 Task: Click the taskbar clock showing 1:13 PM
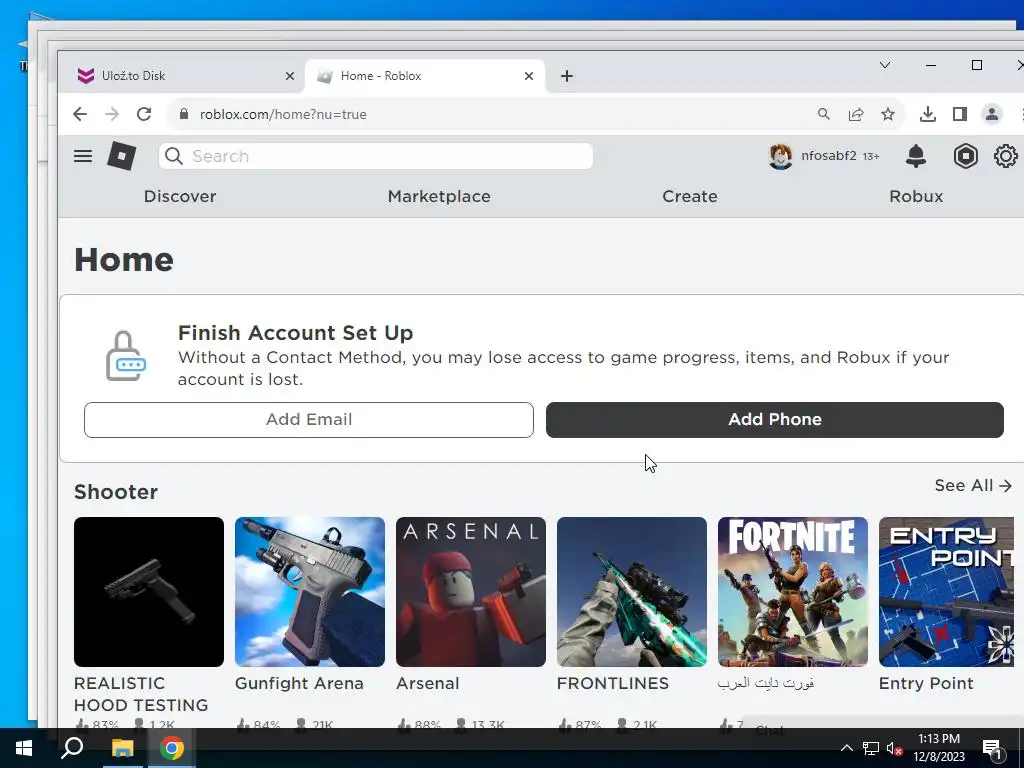[938, 748]
